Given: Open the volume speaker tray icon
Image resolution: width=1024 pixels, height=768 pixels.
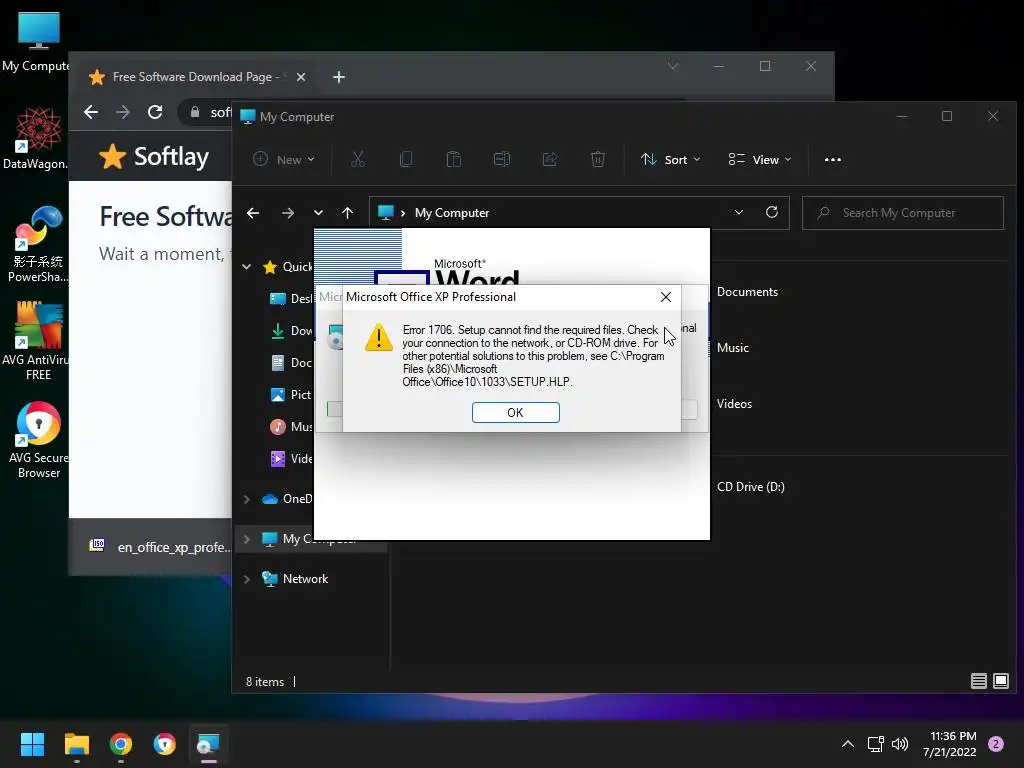Looking at the screenshot, I should coord(900,744).
